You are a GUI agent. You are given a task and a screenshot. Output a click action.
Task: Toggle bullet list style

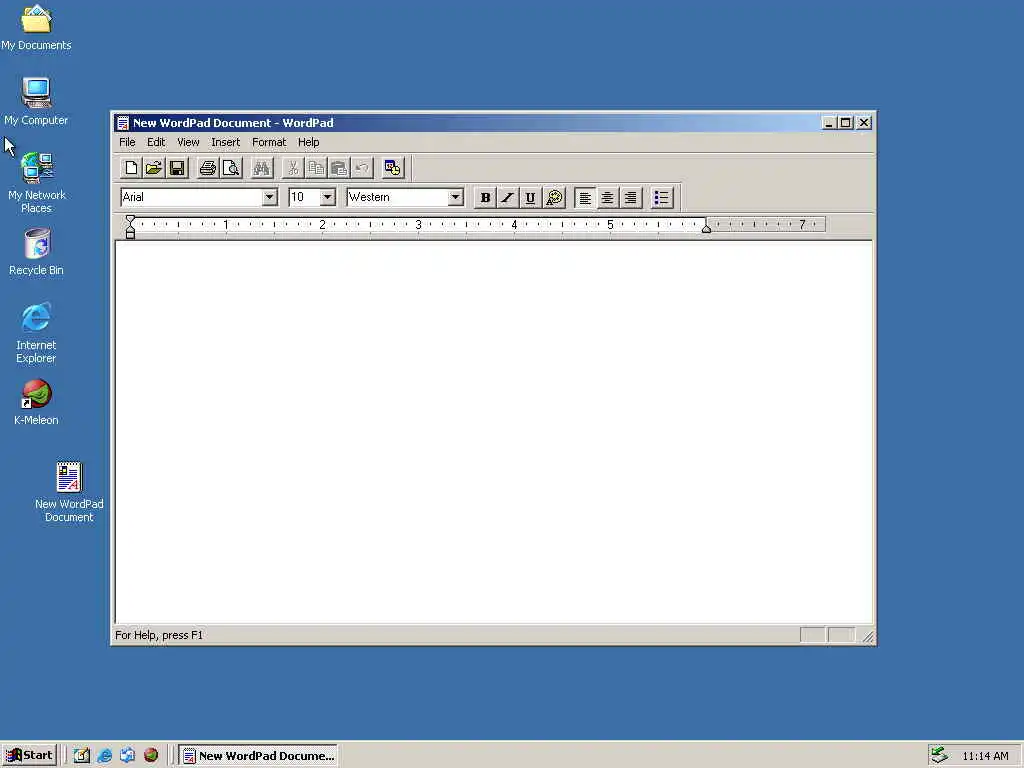point(662,198)
